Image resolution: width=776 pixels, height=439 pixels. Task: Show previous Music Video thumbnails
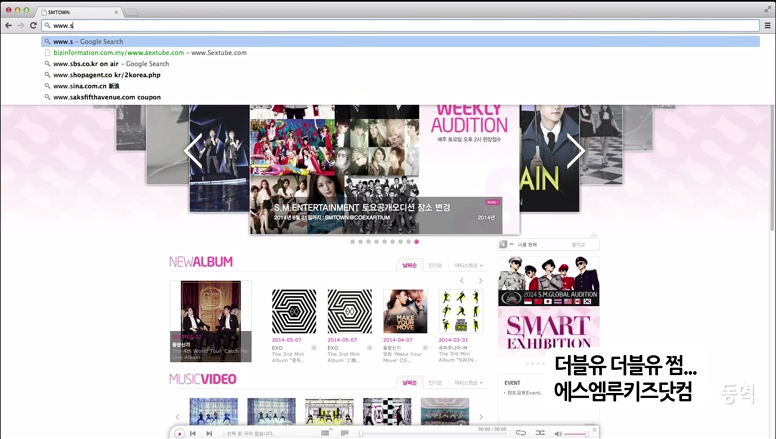(x=178, y=417)
